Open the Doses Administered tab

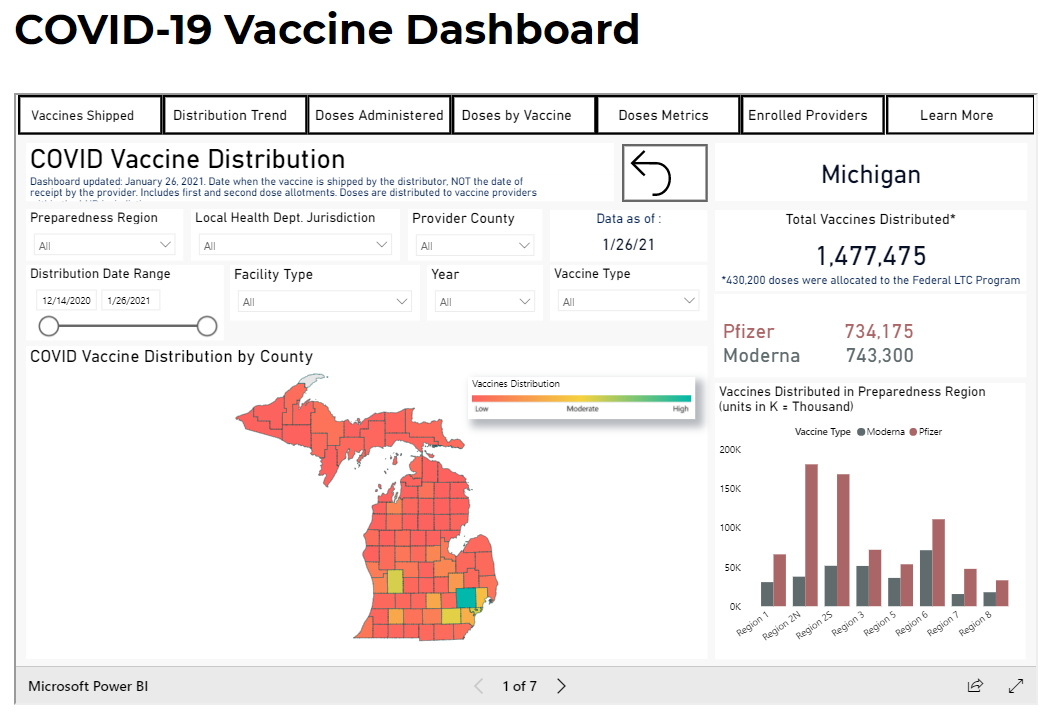click(x=379, y=114)
